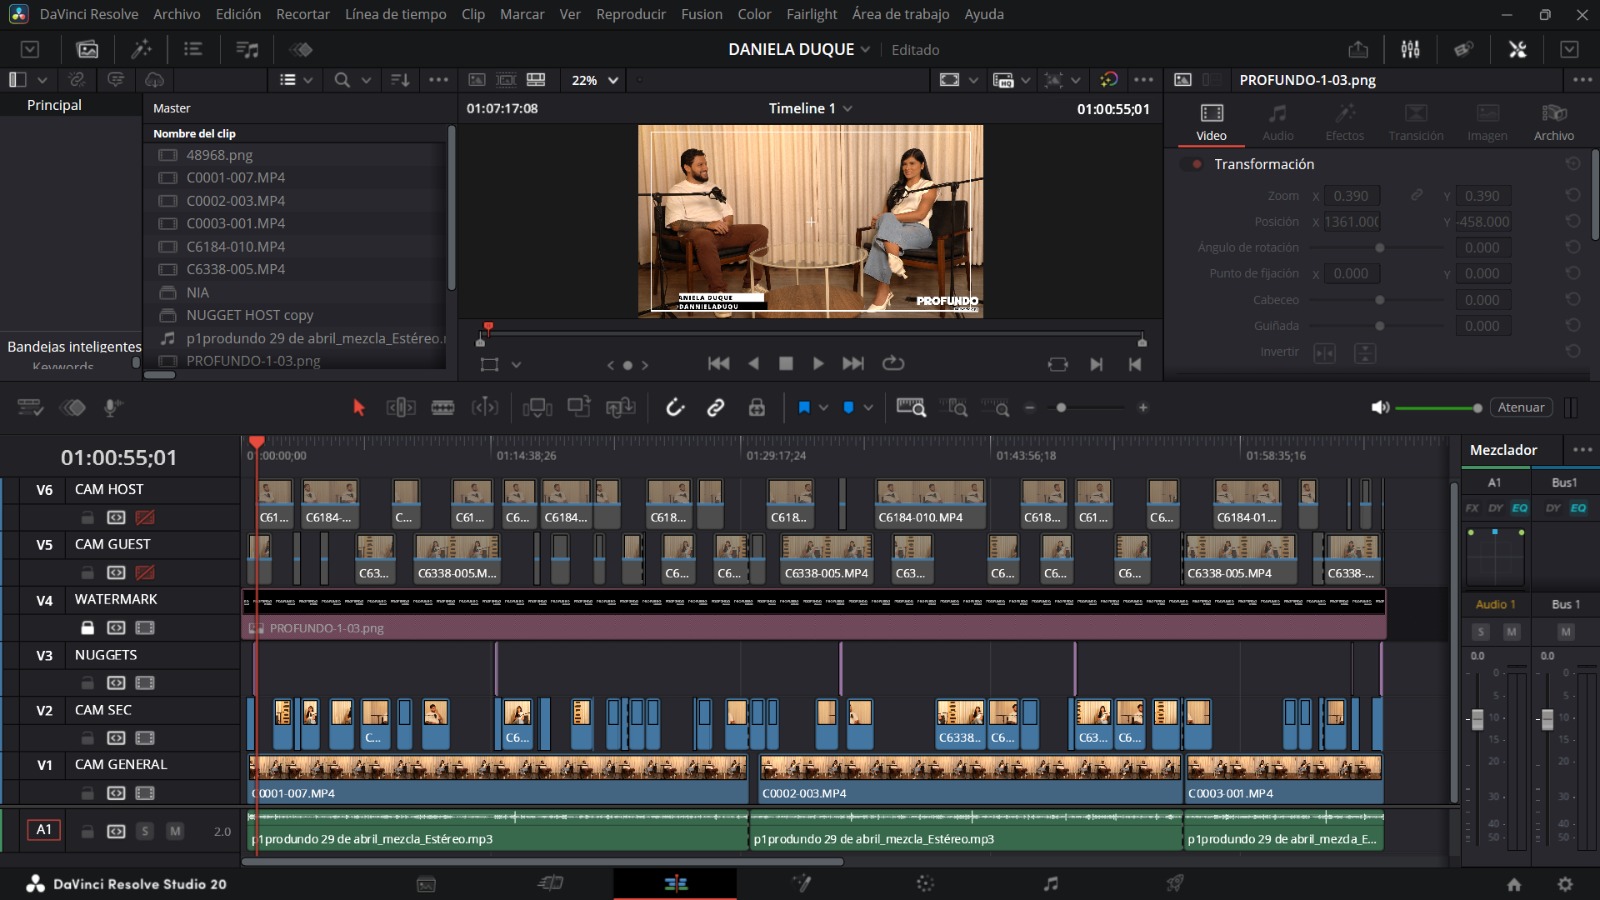Open the Color page icon
Viewport: 1600px width, 900px height.
(x=925, y=883)
